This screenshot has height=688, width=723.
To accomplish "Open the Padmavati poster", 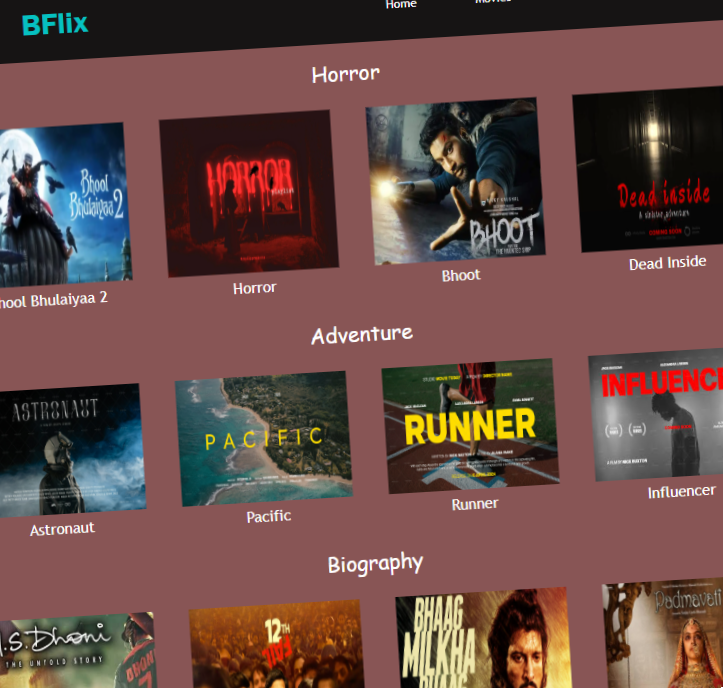I will 664,632.
